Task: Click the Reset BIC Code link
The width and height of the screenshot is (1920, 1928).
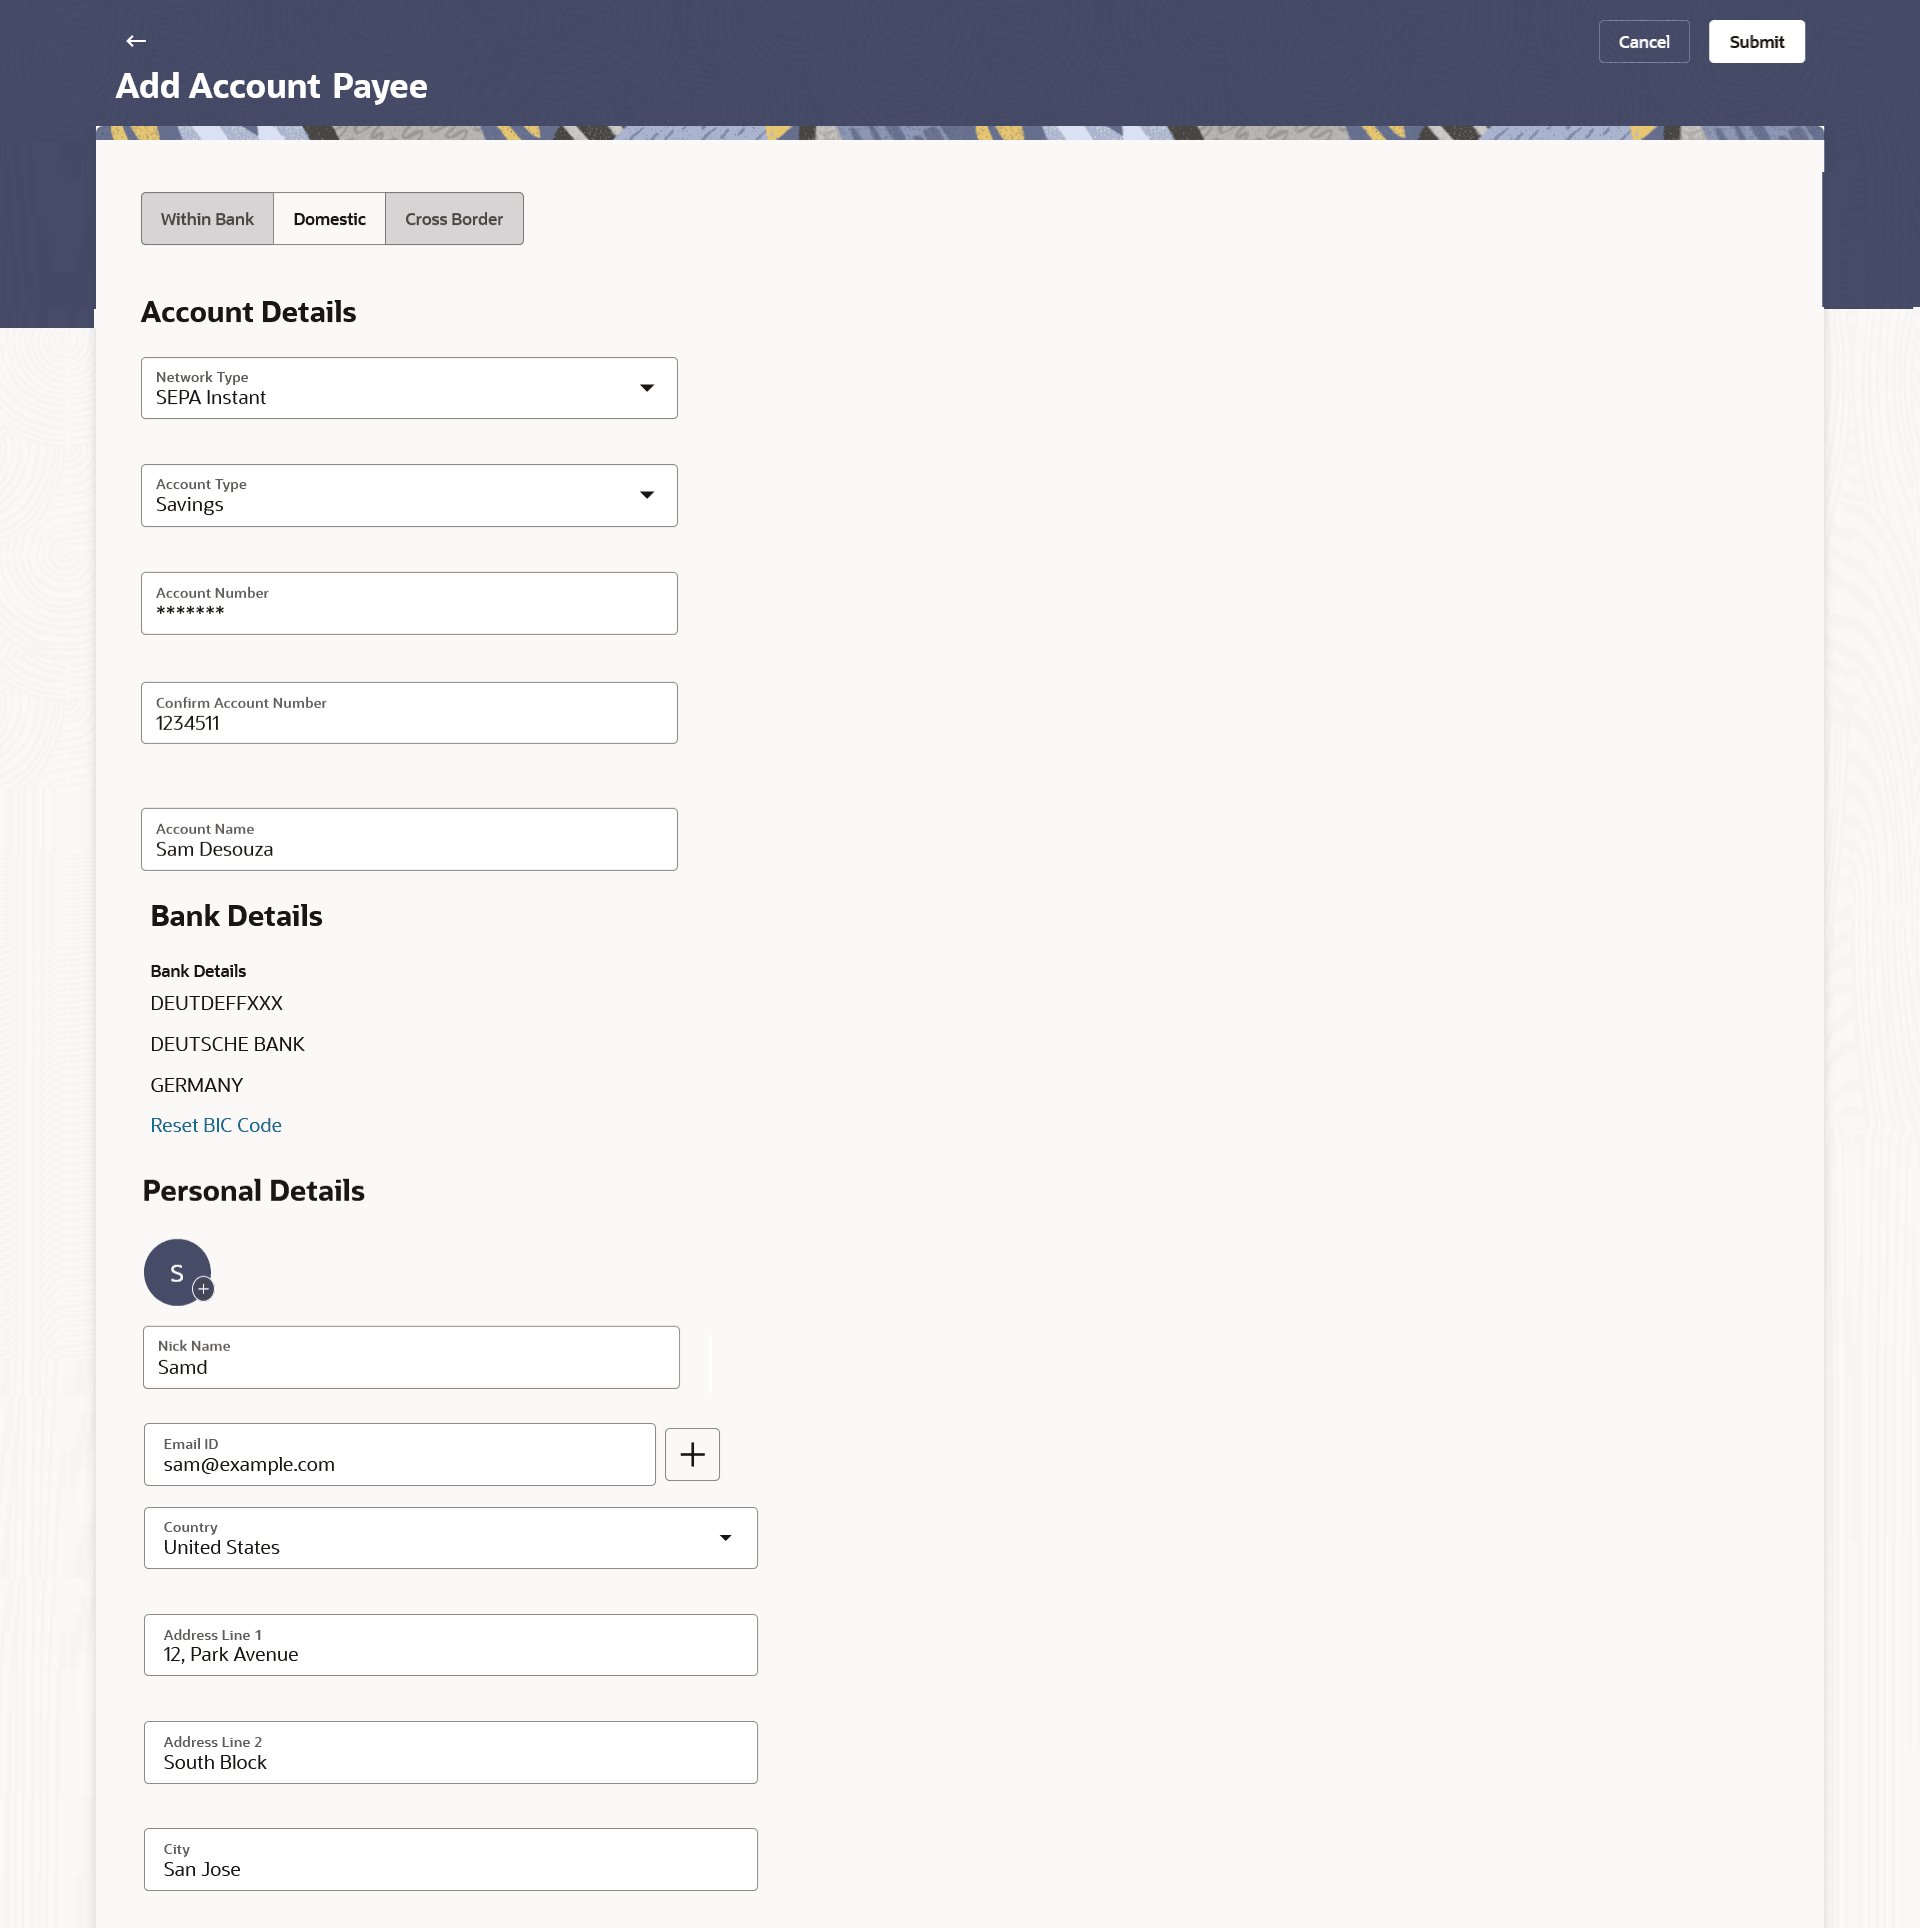Action: point(216,1125)
